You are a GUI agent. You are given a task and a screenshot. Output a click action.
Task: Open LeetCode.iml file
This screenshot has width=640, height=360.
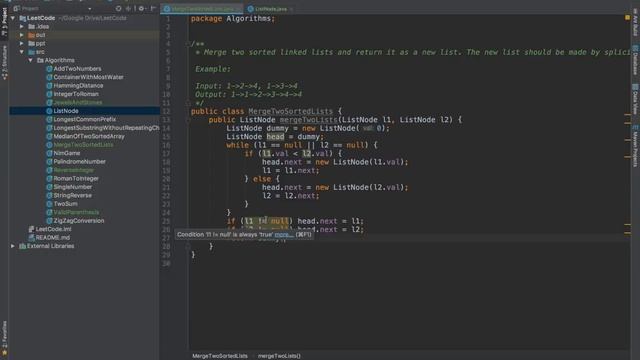click(x=53, y=229)
